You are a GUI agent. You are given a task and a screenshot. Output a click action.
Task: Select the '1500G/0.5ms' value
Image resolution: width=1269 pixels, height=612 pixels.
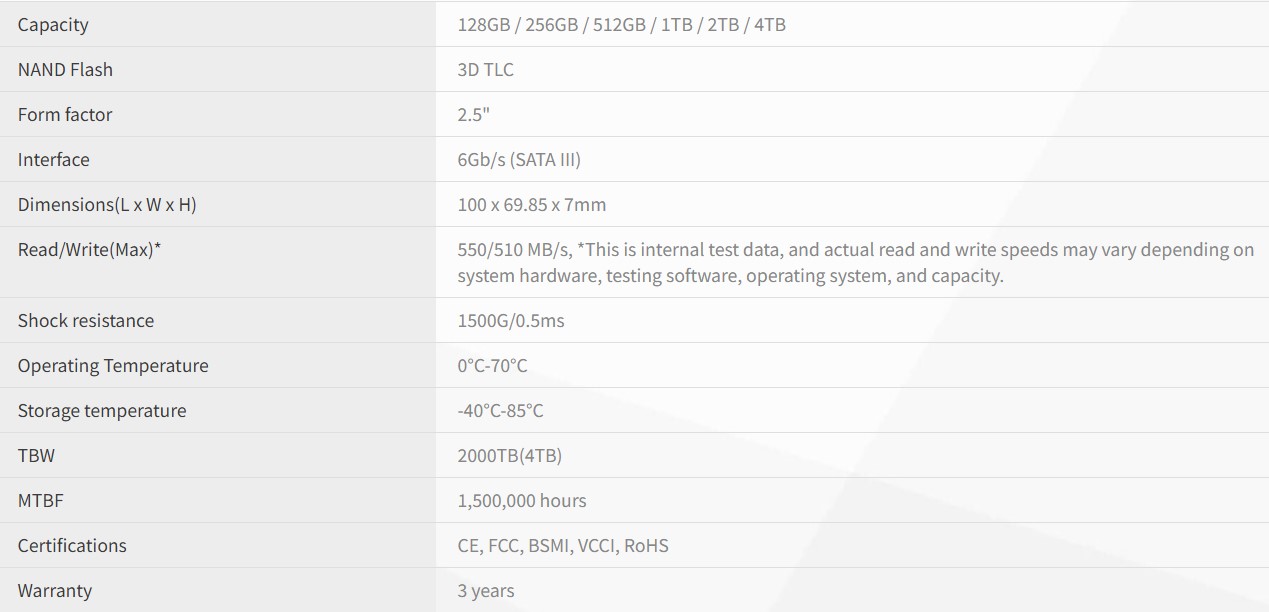point(511,320)
